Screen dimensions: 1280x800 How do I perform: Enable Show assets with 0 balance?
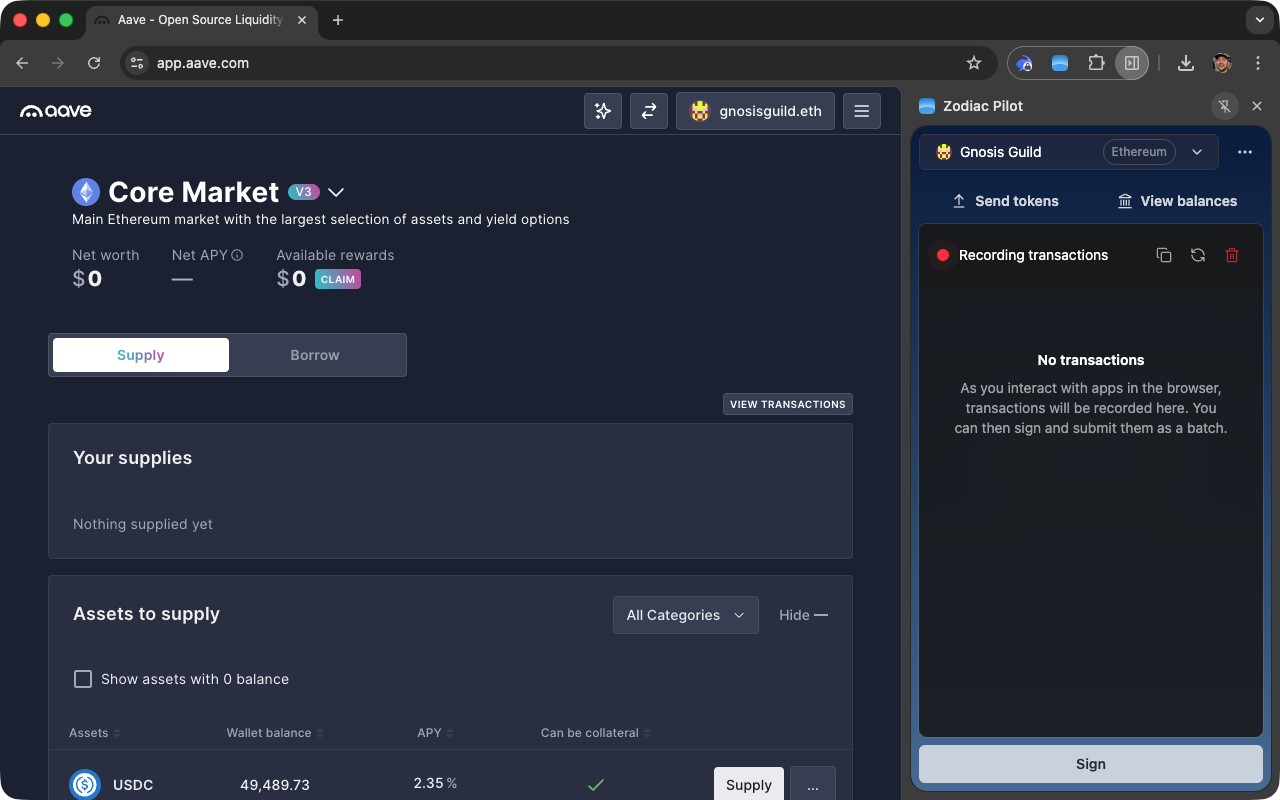(x=83, y=679)
